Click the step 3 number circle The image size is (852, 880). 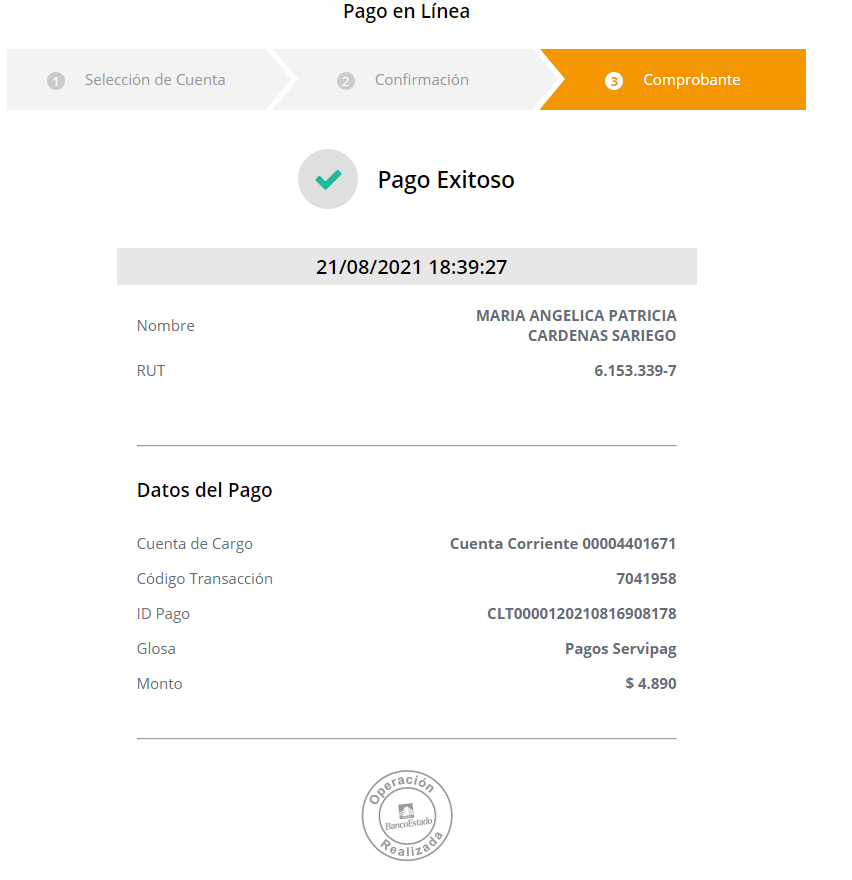613,81
